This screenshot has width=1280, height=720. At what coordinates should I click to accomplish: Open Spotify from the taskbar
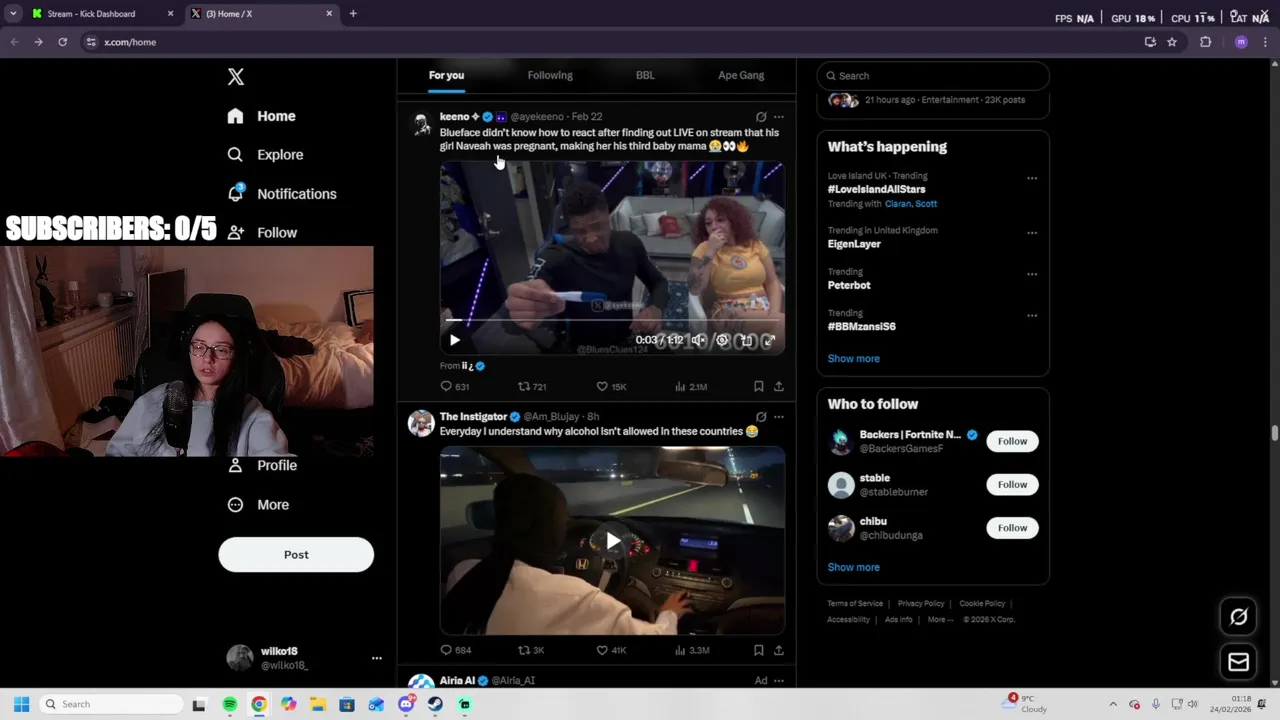(230, 704)
